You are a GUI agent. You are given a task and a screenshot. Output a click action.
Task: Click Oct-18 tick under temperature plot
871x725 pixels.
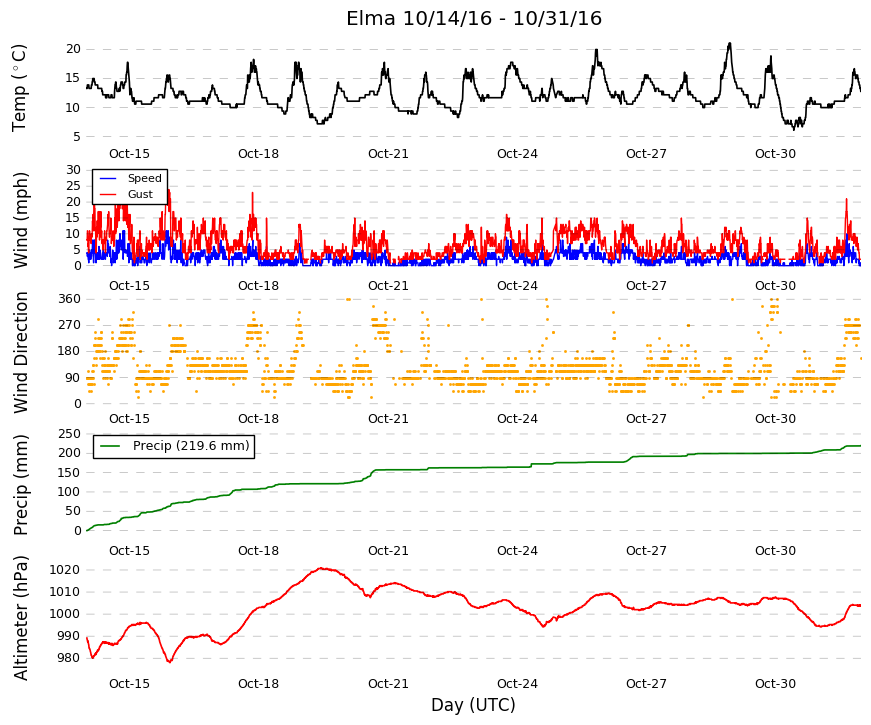(x=258, y=154)
